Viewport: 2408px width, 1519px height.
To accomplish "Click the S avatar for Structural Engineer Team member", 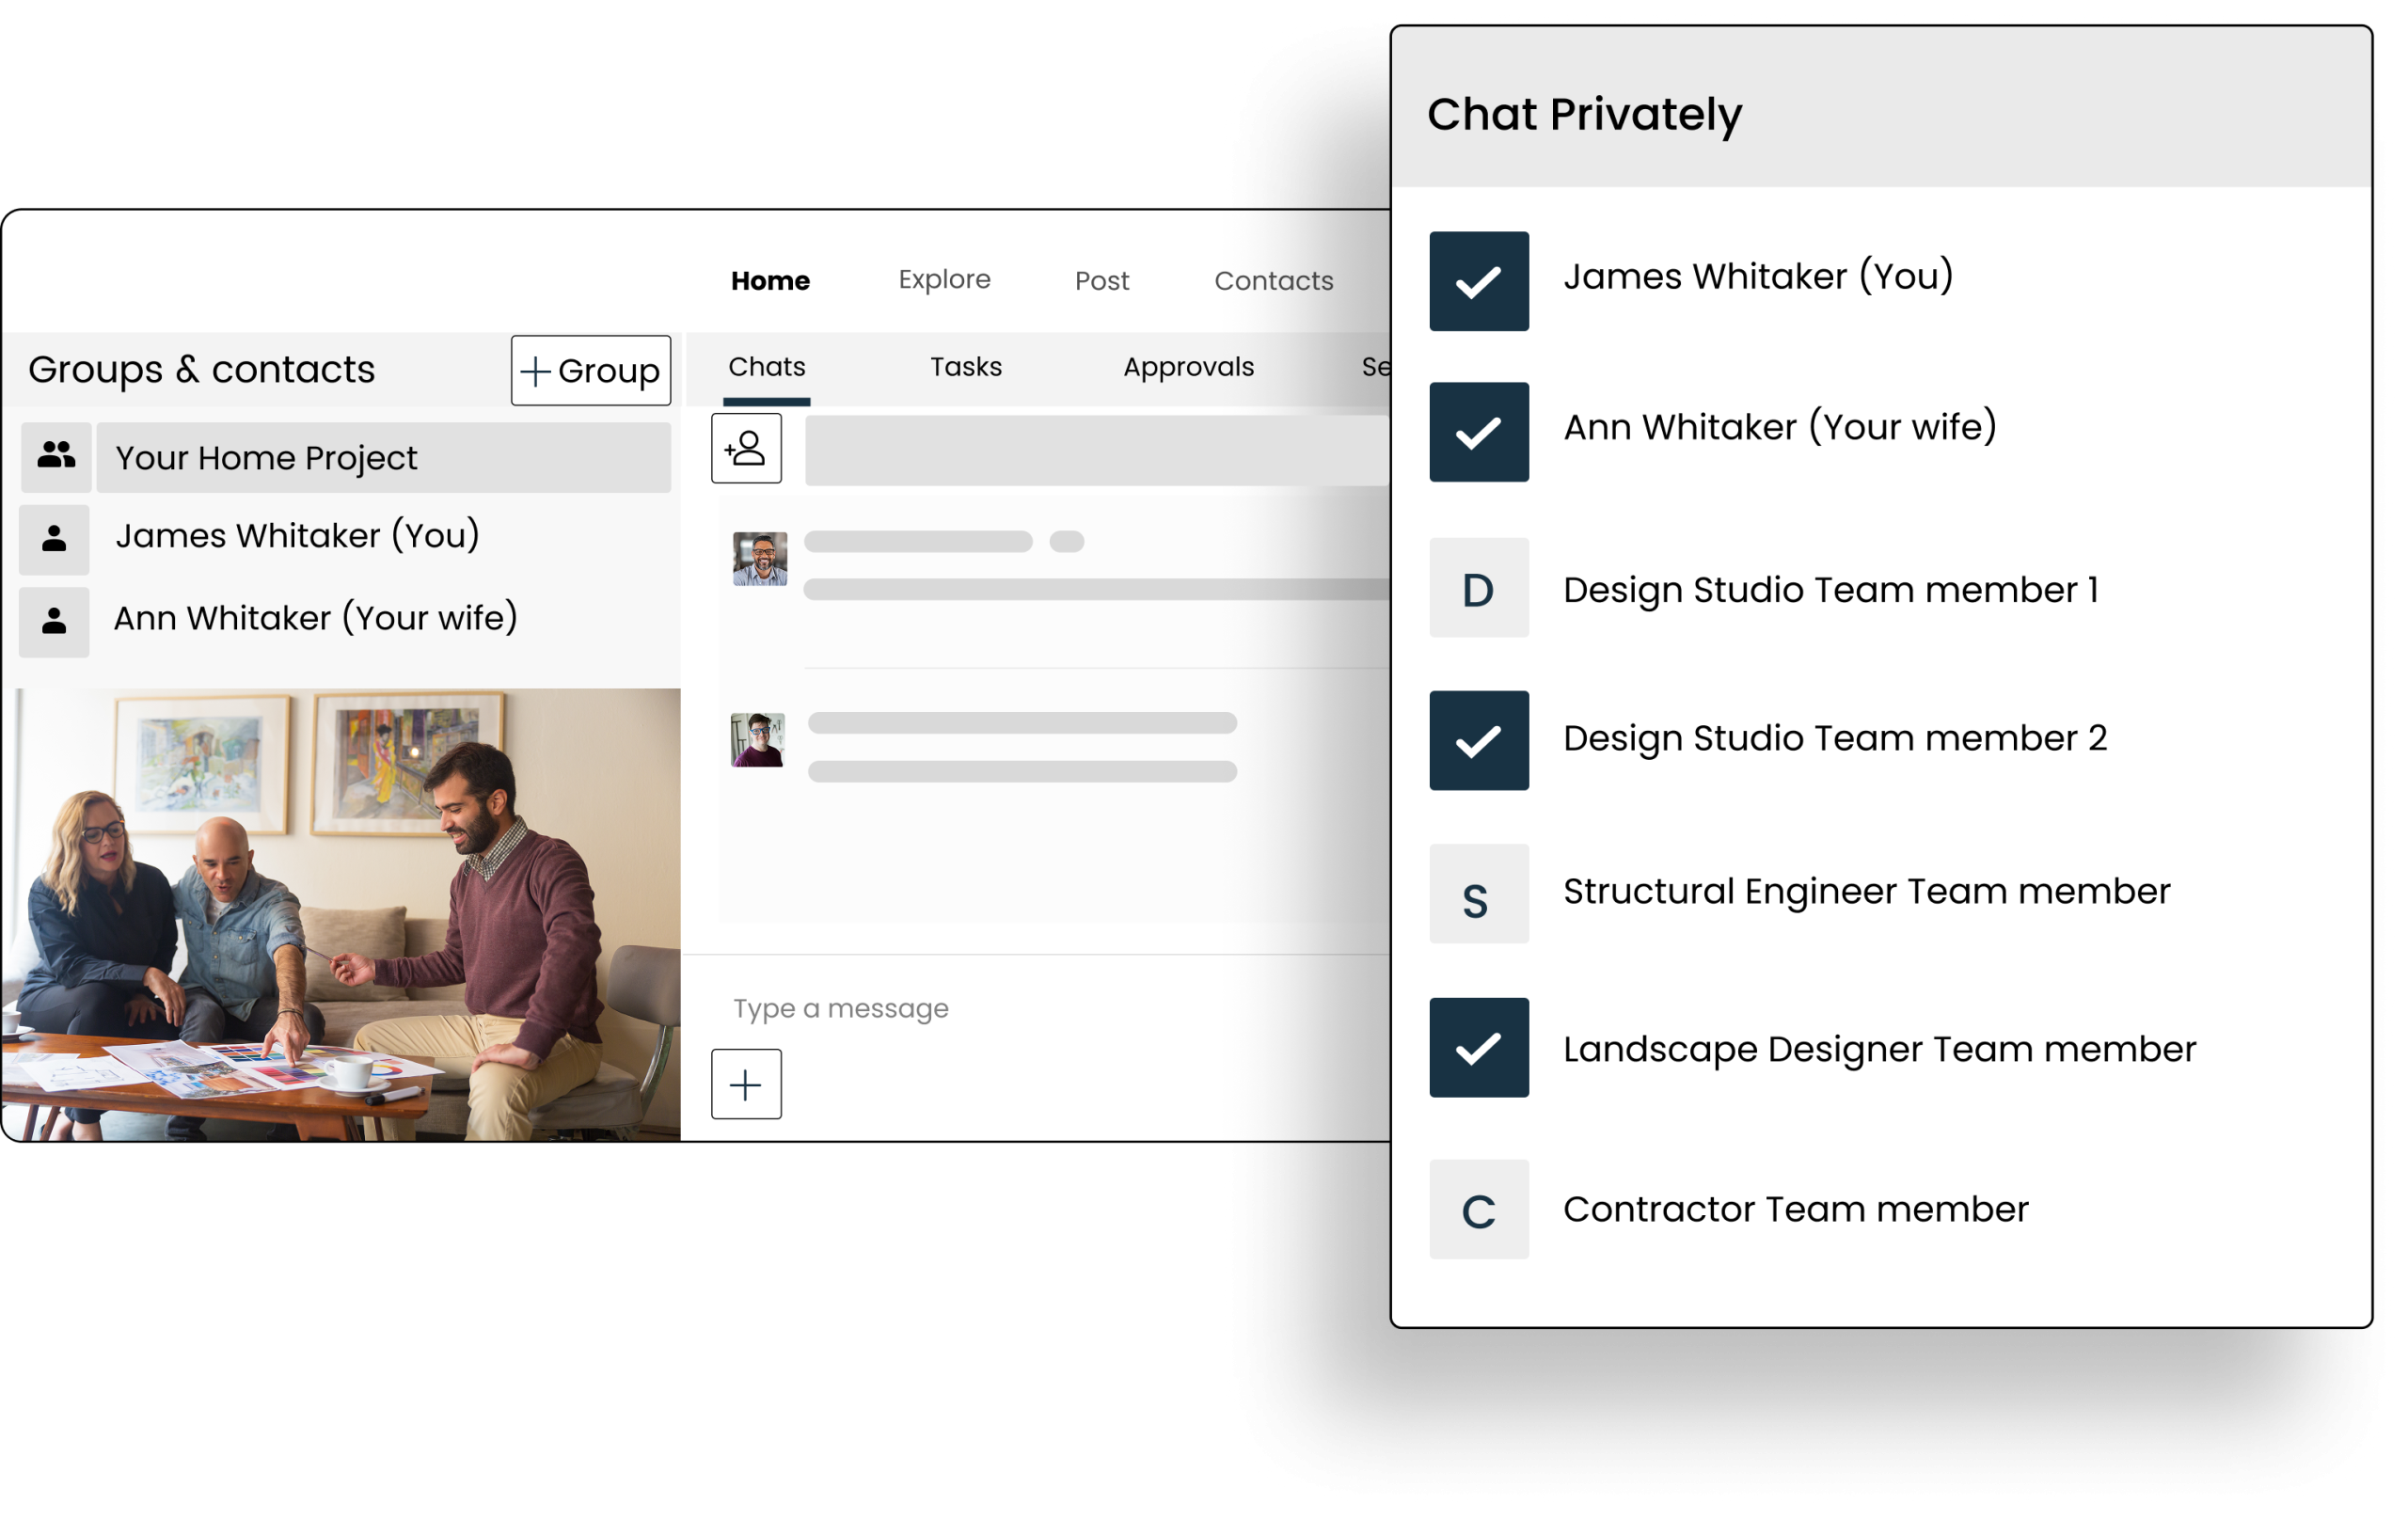I will point(1478,896).
